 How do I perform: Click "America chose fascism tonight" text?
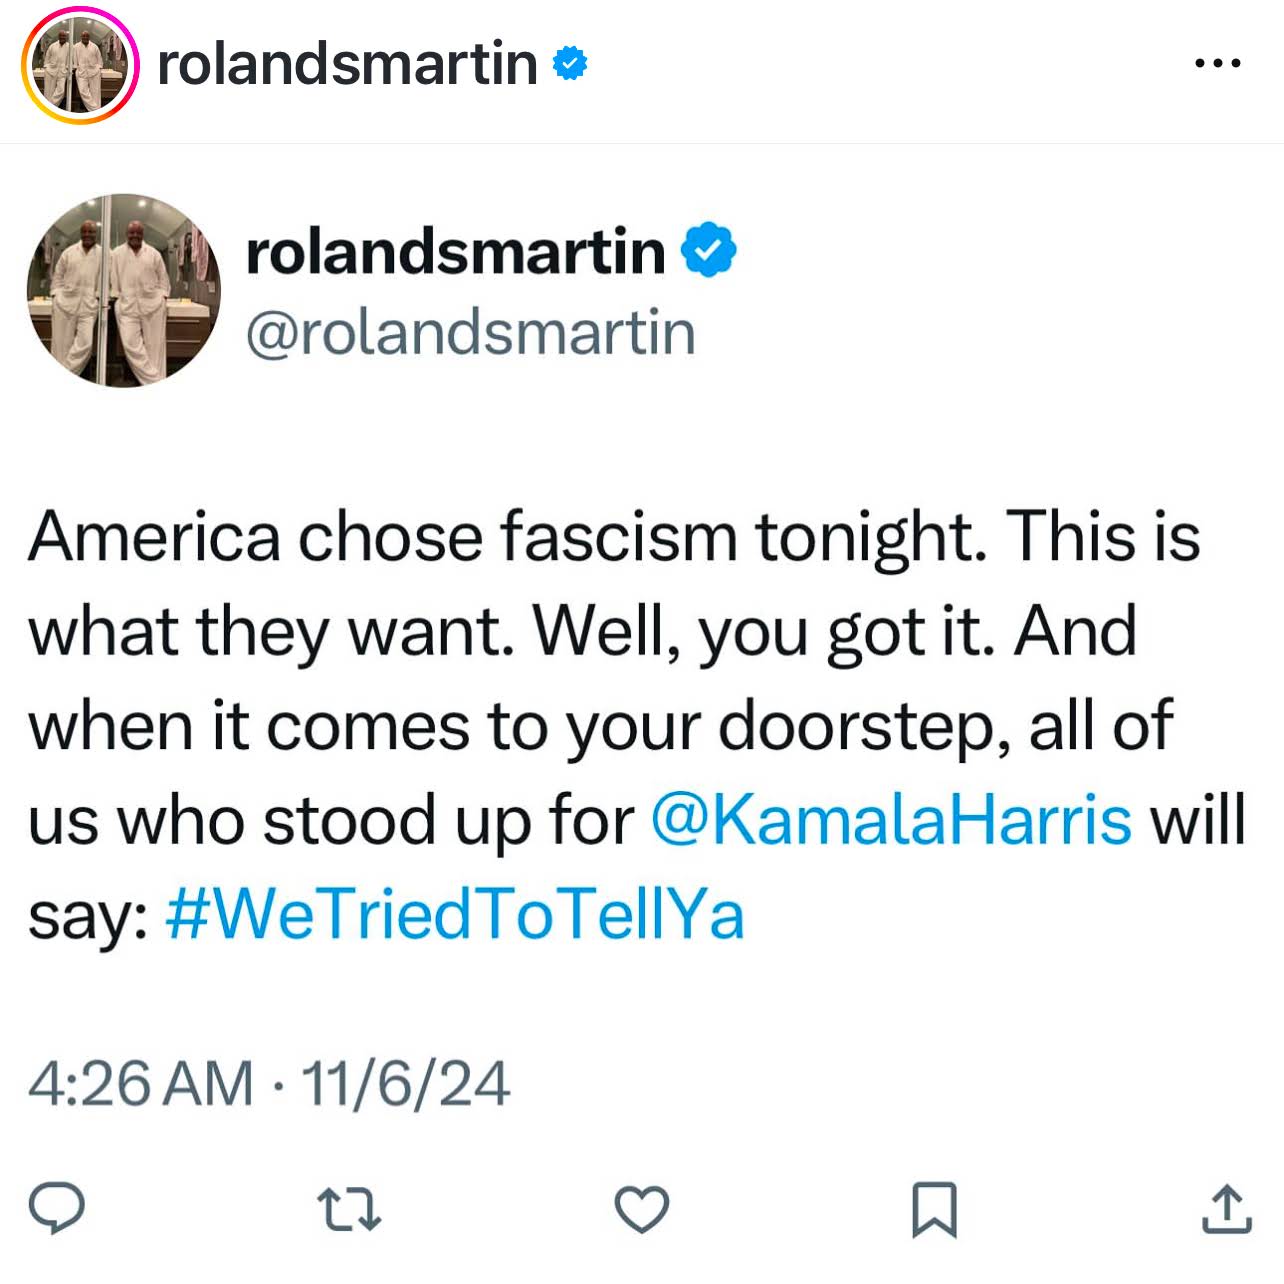(500, 537)
